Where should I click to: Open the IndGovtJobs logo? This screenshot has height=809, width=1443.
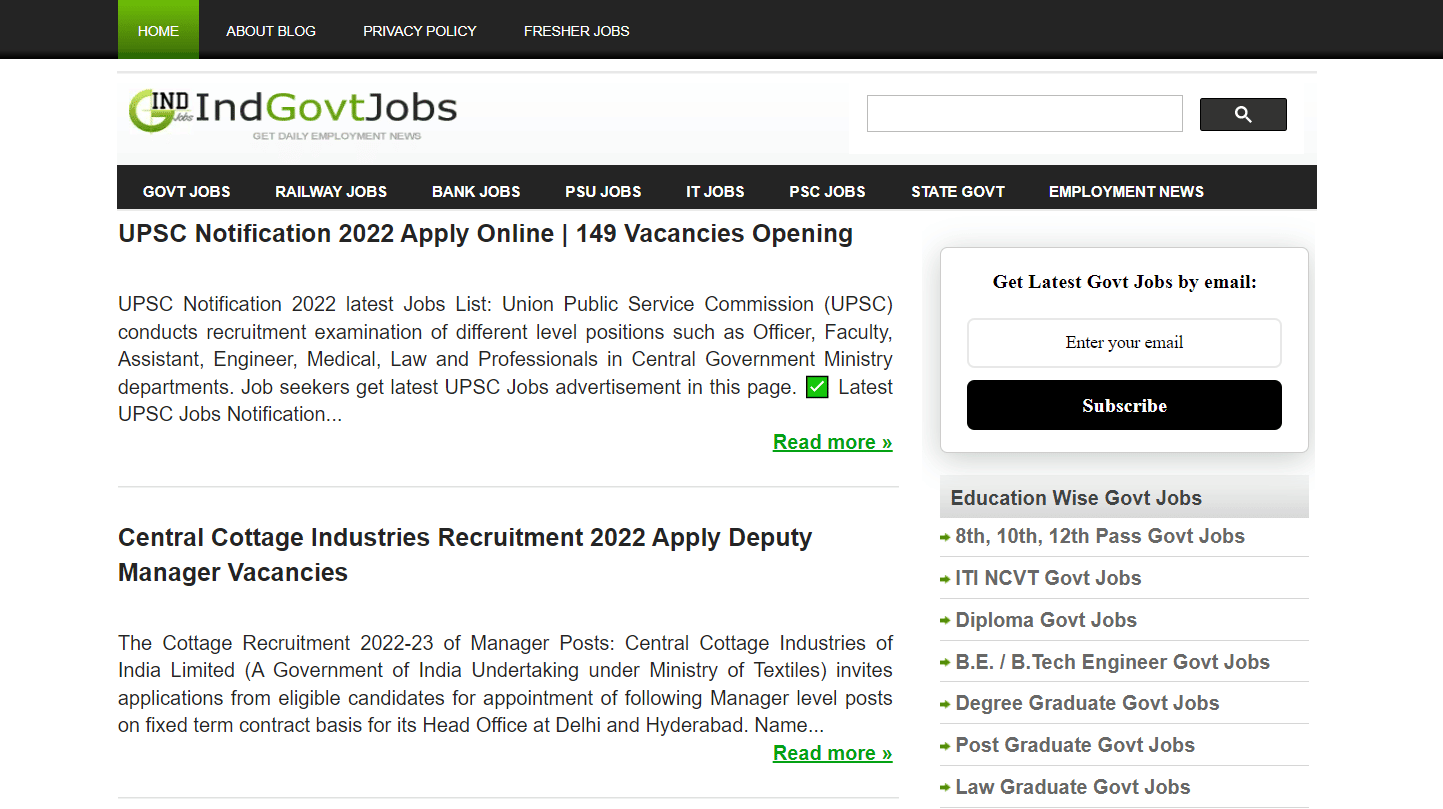click(293, 113)
